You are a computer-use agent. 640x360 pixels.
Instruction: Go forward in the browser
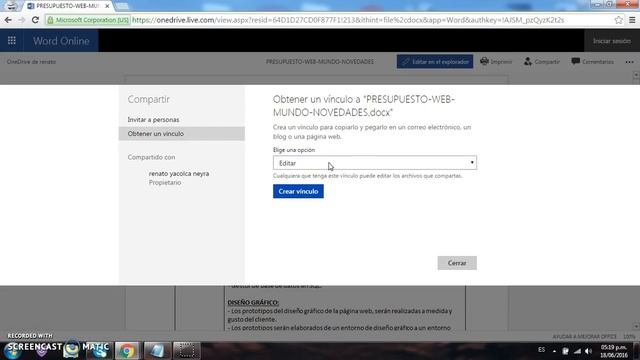click(x=22, y=20)
